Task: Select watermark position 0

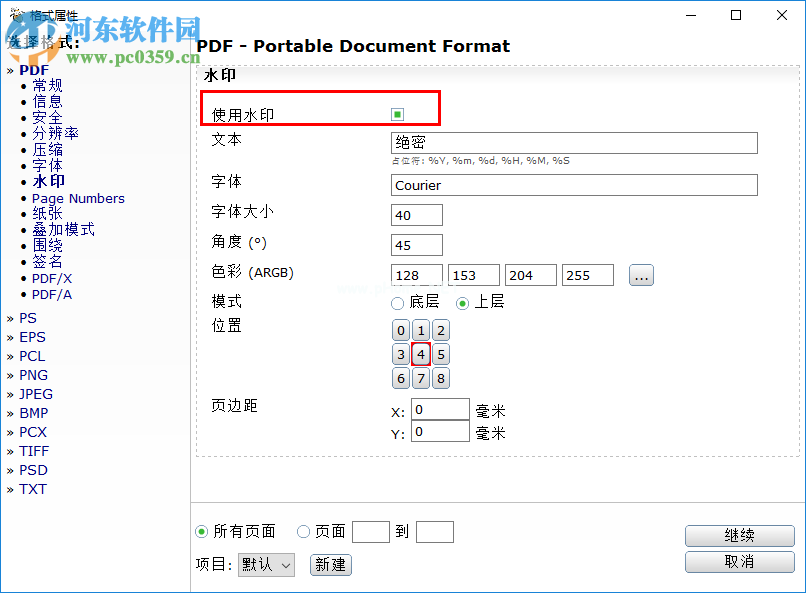Action: click(x=401, y=330)
